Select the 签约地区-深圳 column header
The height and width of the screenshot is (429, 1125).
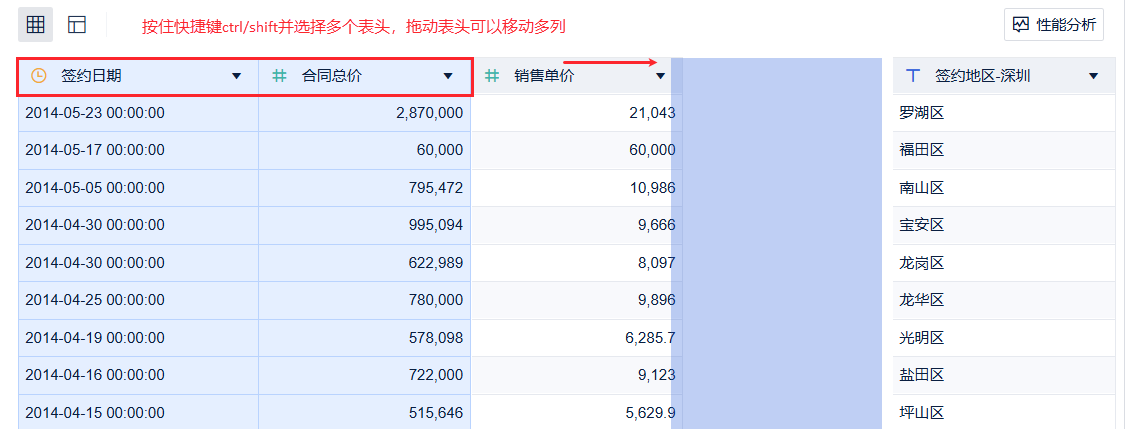pos(982,76)
